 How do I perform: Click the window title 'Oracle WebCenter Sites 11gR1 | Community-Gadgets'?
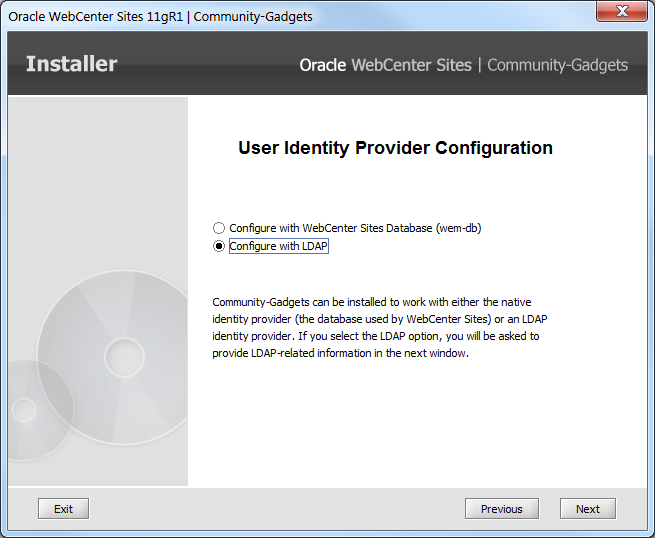(160, 17)
